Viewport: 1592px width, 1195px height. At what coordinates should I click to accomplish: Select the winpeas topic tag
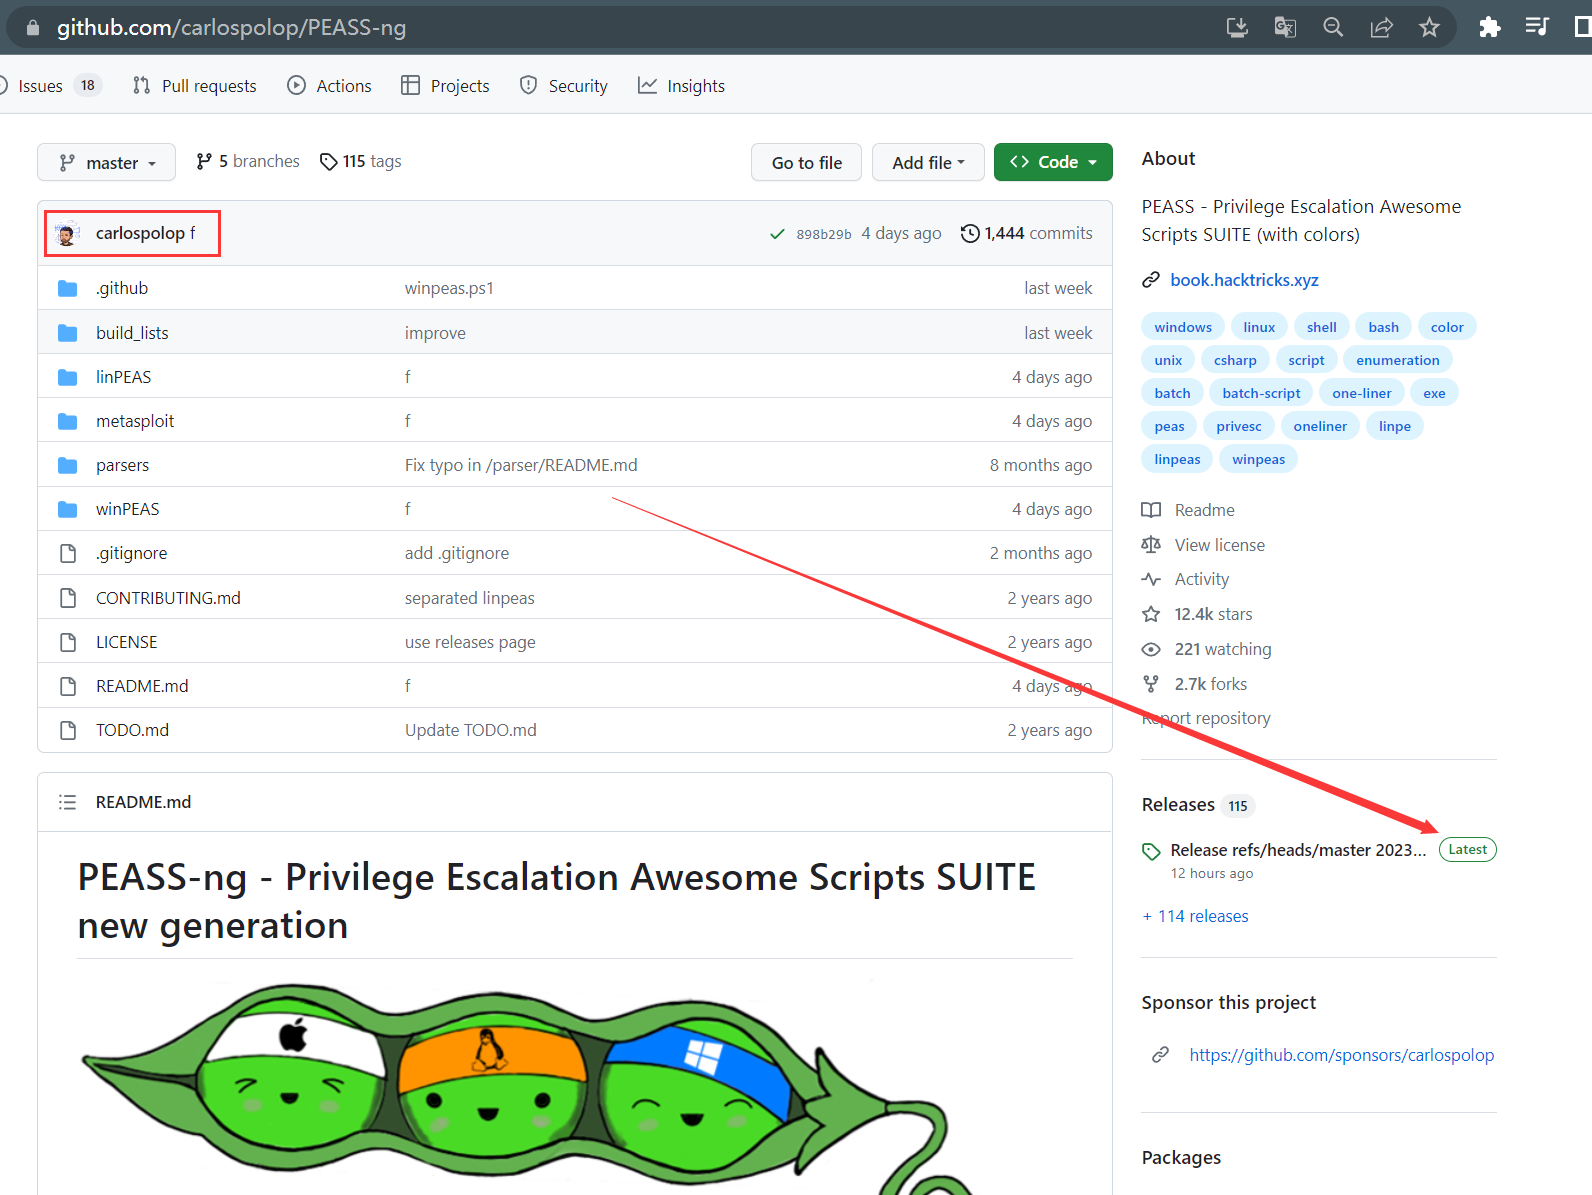(1258, 459)
